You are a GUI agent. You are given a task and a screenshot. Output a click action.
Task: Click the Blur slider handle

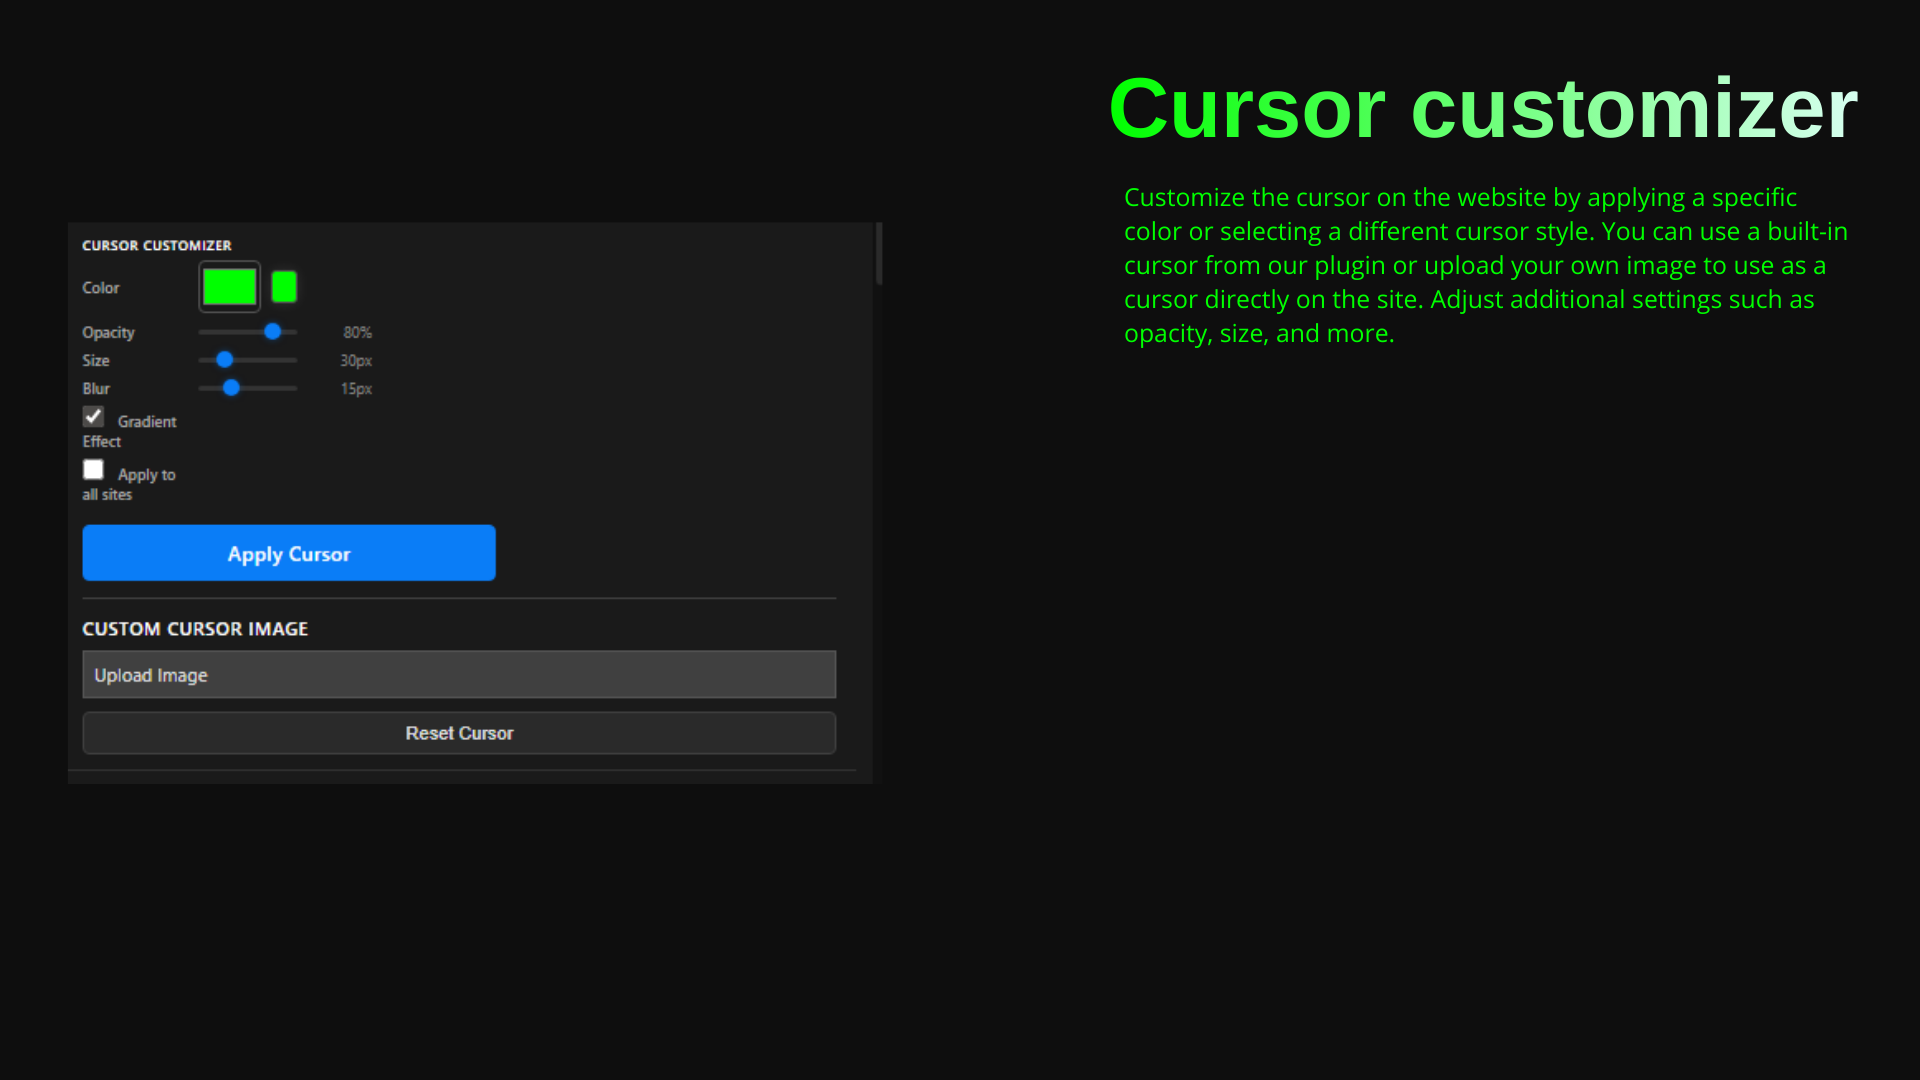(x=231, y=387)
